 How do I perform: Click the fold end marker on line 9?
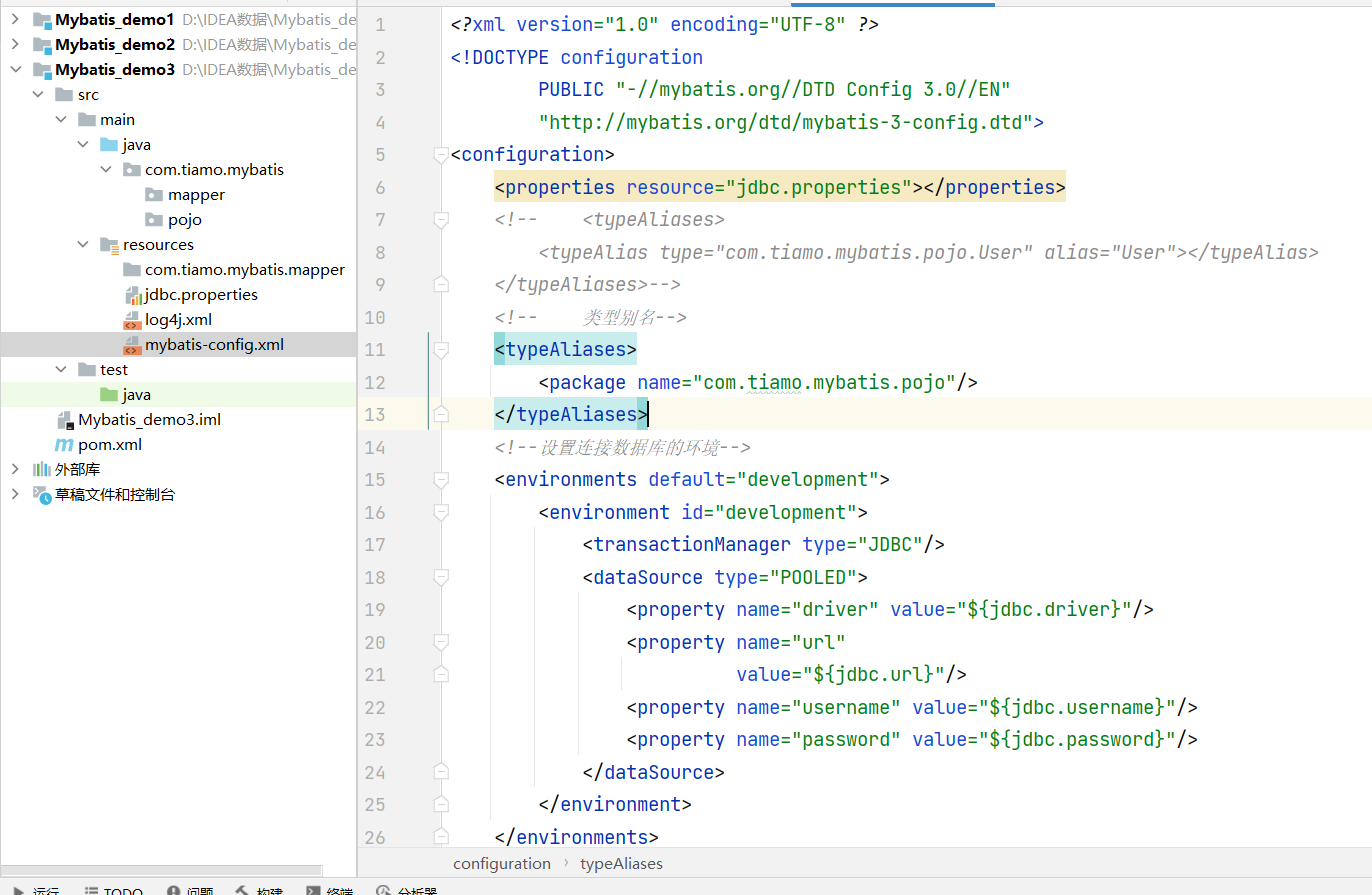coord(440,284)
